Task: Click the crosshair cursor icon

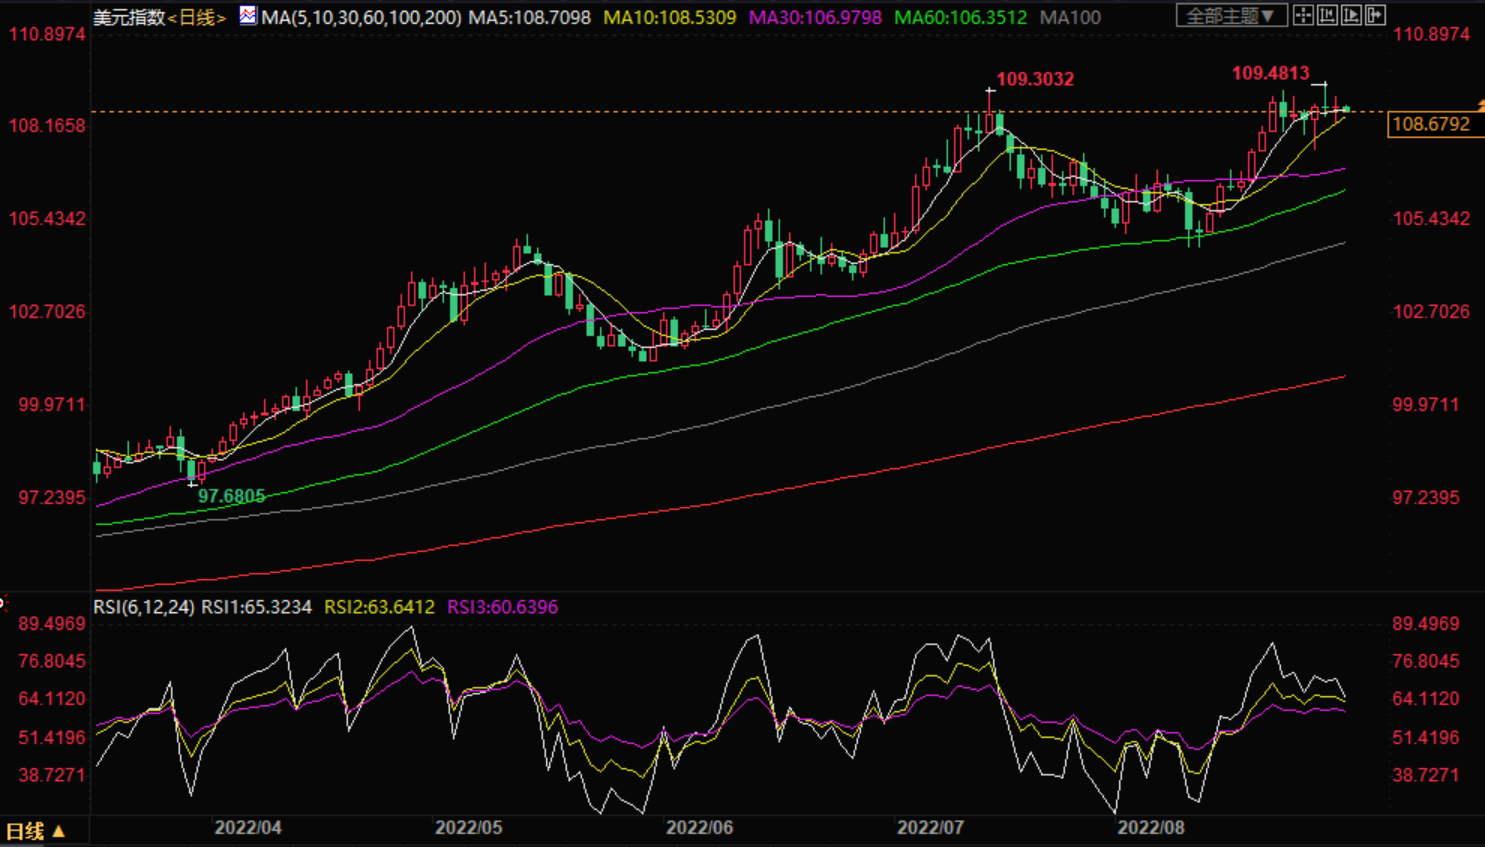Action: 1303,15
